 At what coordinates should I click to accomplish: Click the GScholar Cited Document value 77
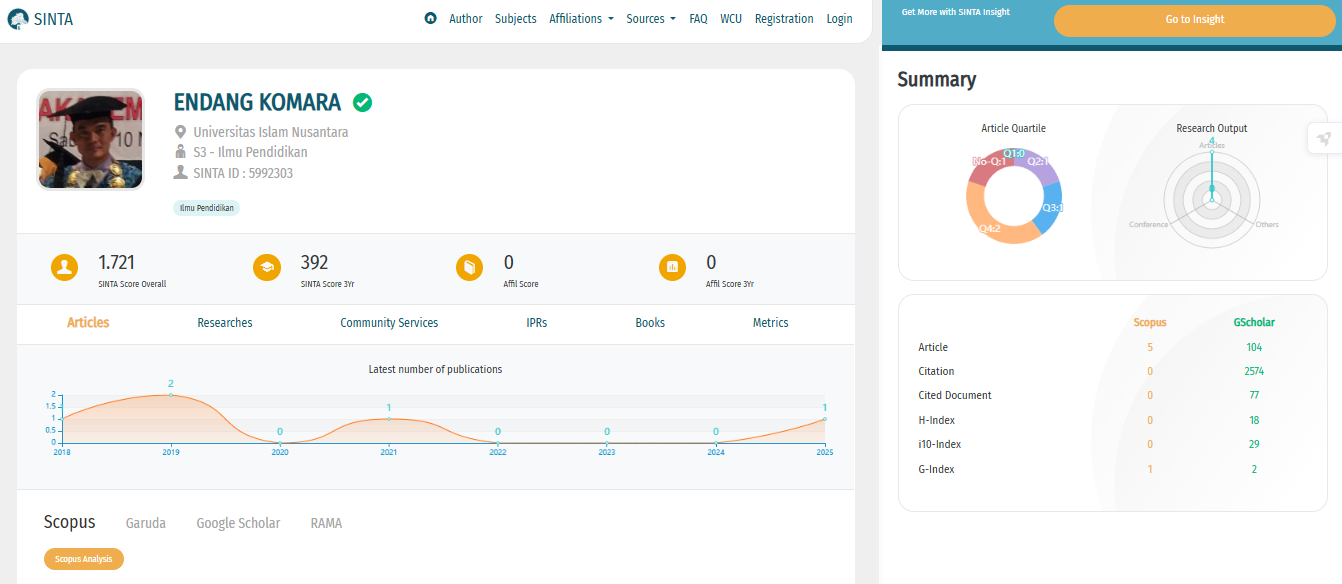pyautogui.click(x=1254, y=395)
